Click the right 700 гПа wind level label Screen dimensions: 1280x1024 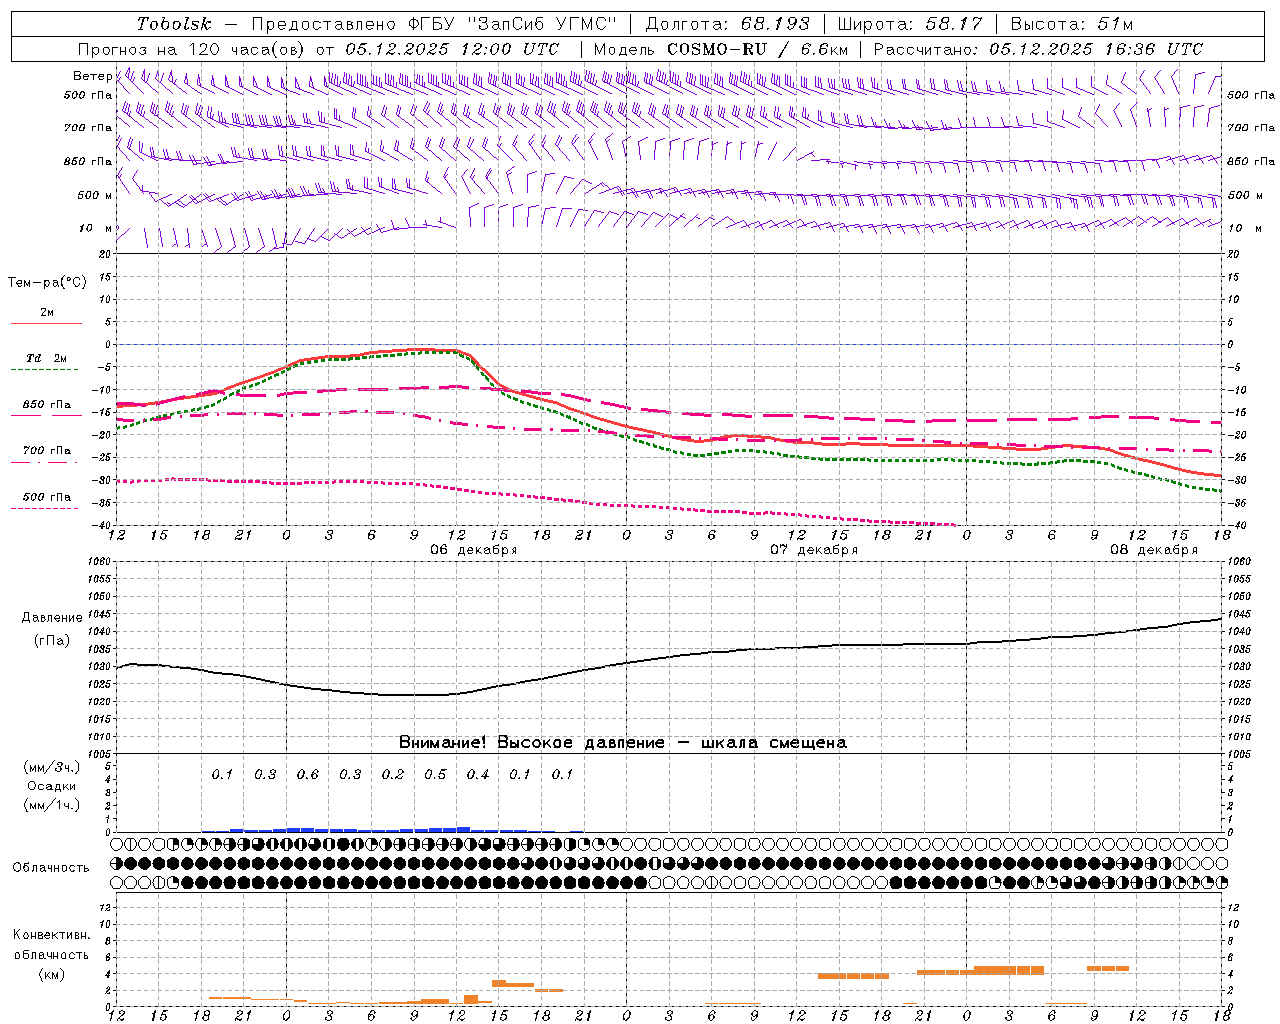[x=1251, y=128]
